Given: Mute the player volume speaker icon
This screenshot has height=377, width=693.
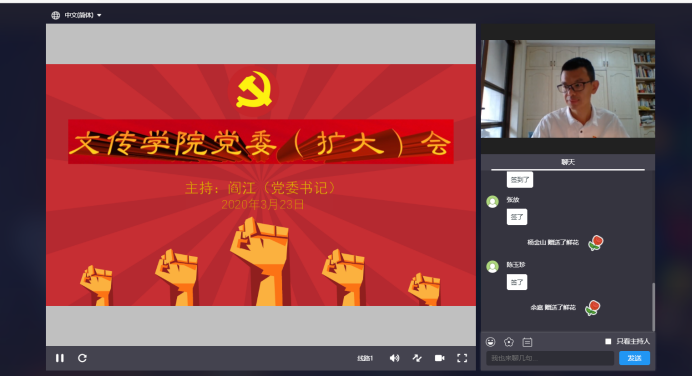Looking at the screenshot, I should pos(394,358).
